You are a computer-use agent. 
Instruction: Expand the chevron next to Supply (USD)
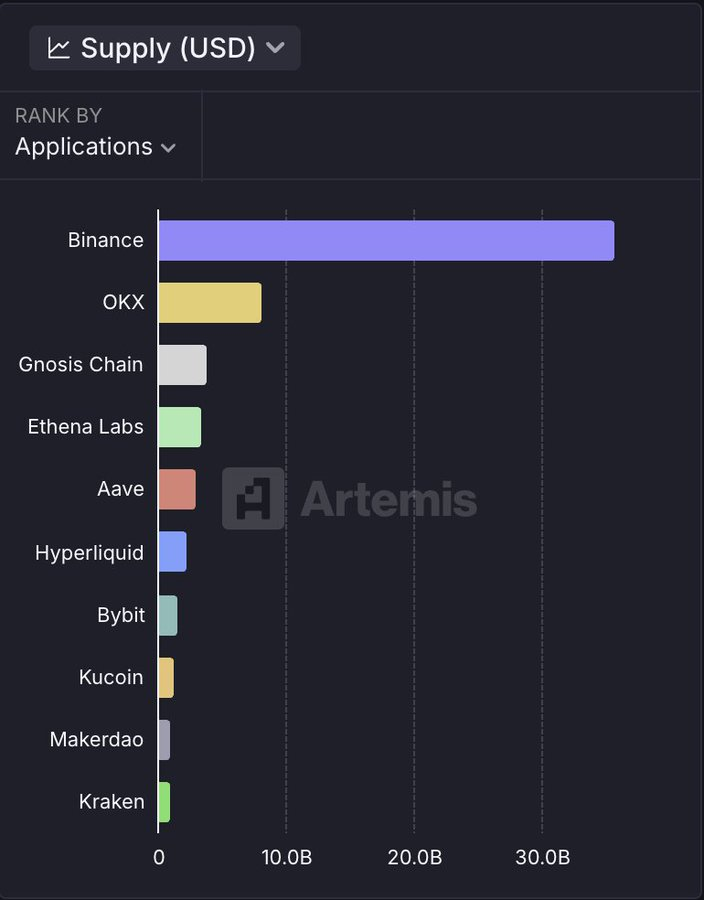pos(276,48)
